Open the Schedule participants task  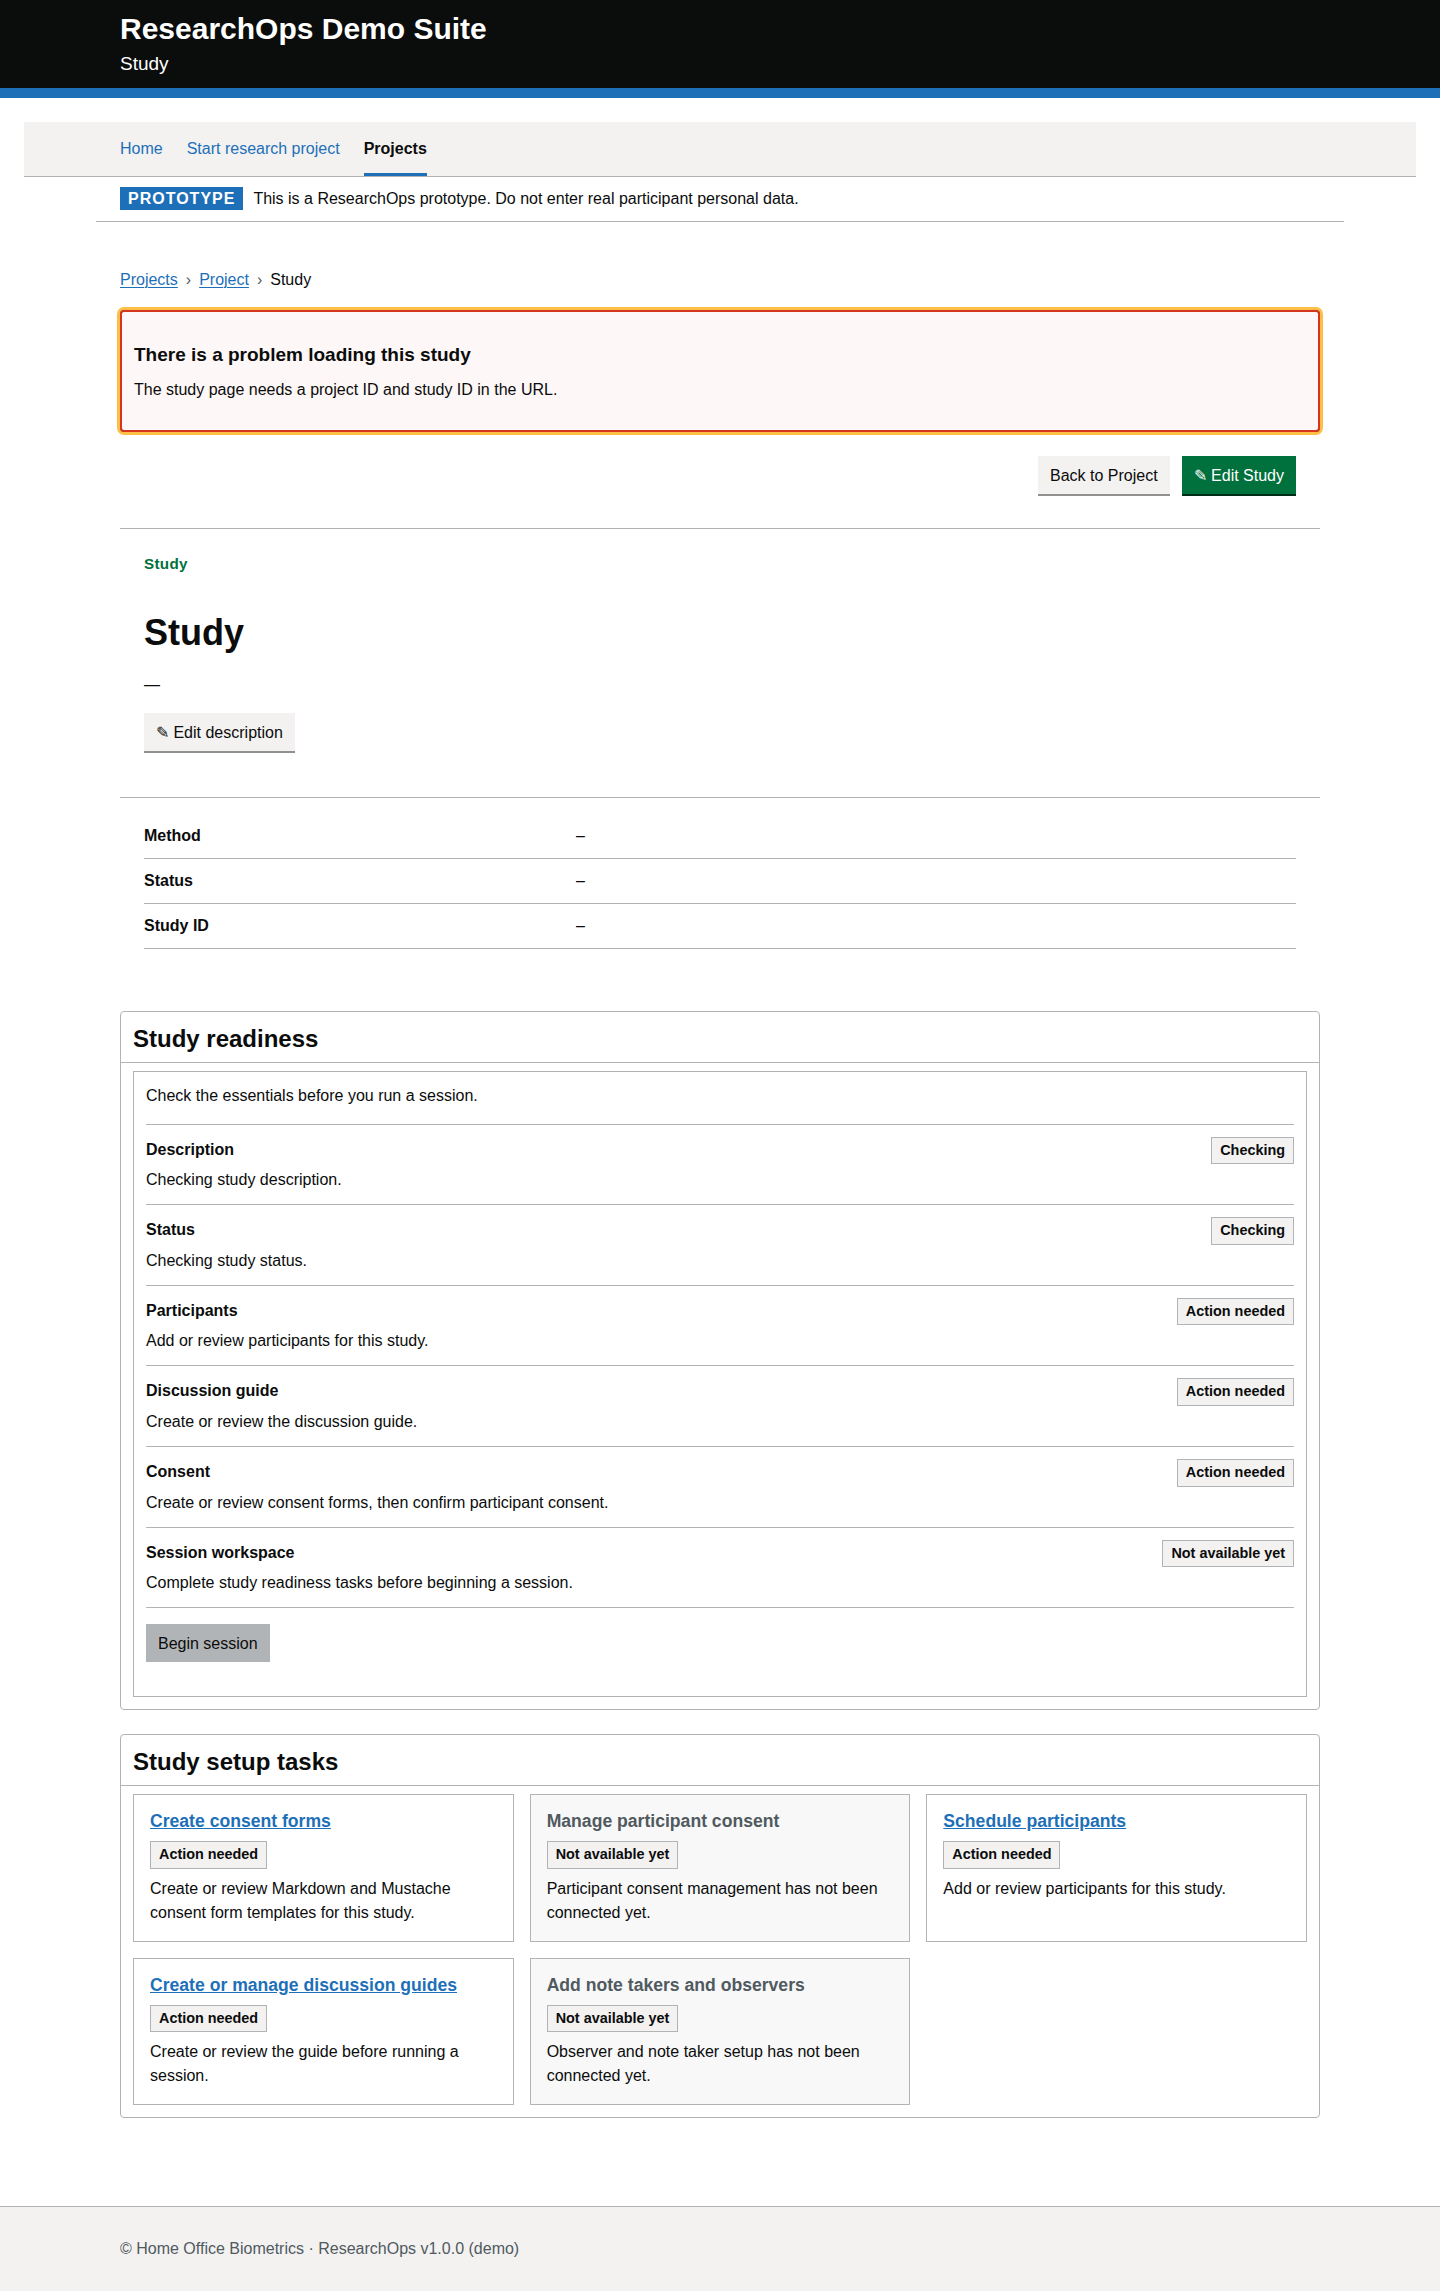tap(1034, 1821)
